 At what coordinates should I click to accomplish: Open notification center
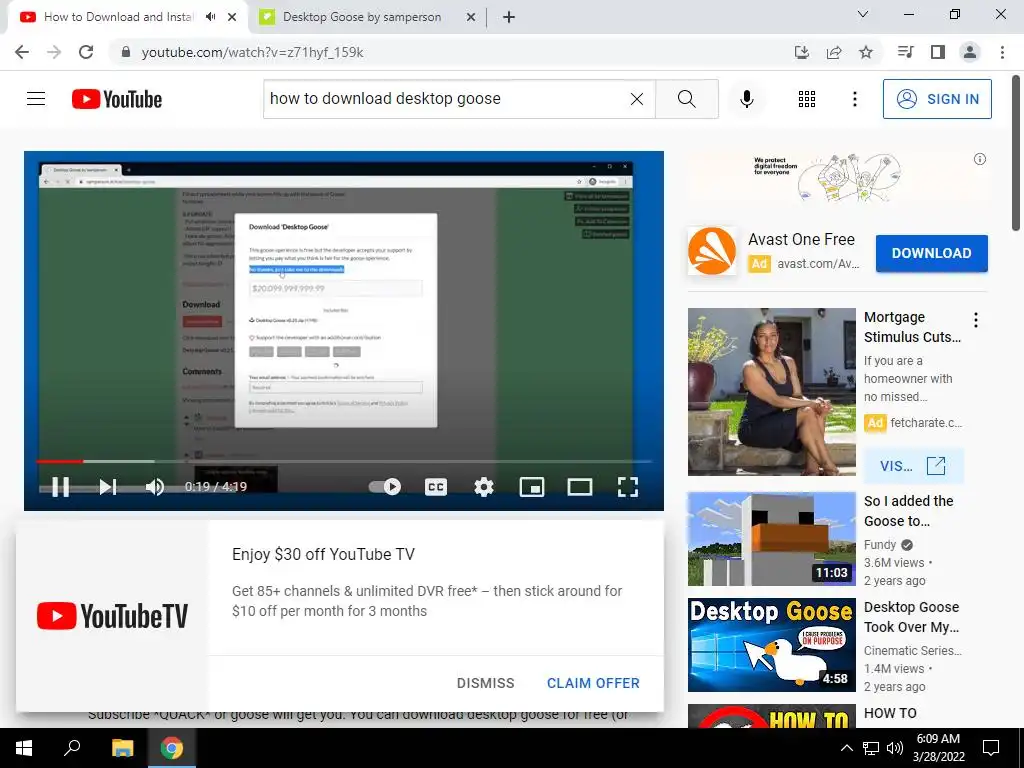coord(991,748)
